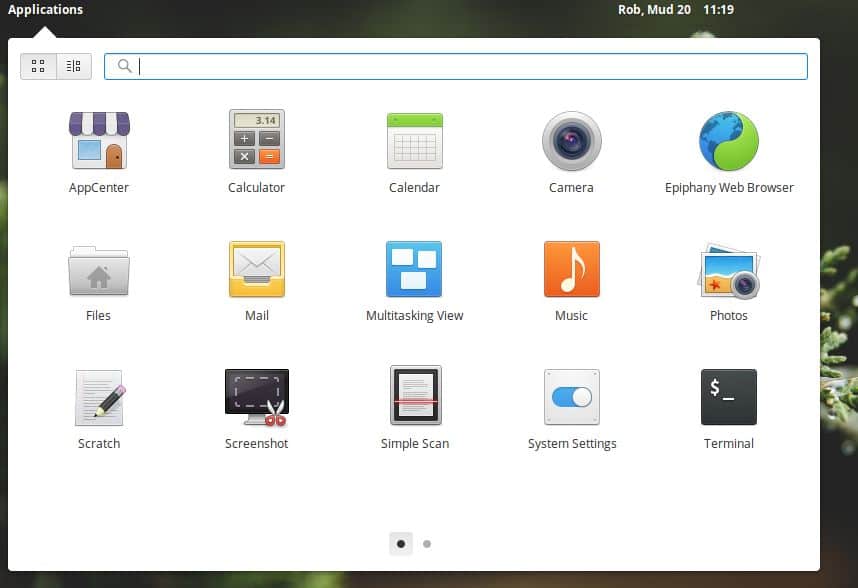Viewport: 858px width, 588px height.
Task: Launch Simple Scan
Action: 414,396
